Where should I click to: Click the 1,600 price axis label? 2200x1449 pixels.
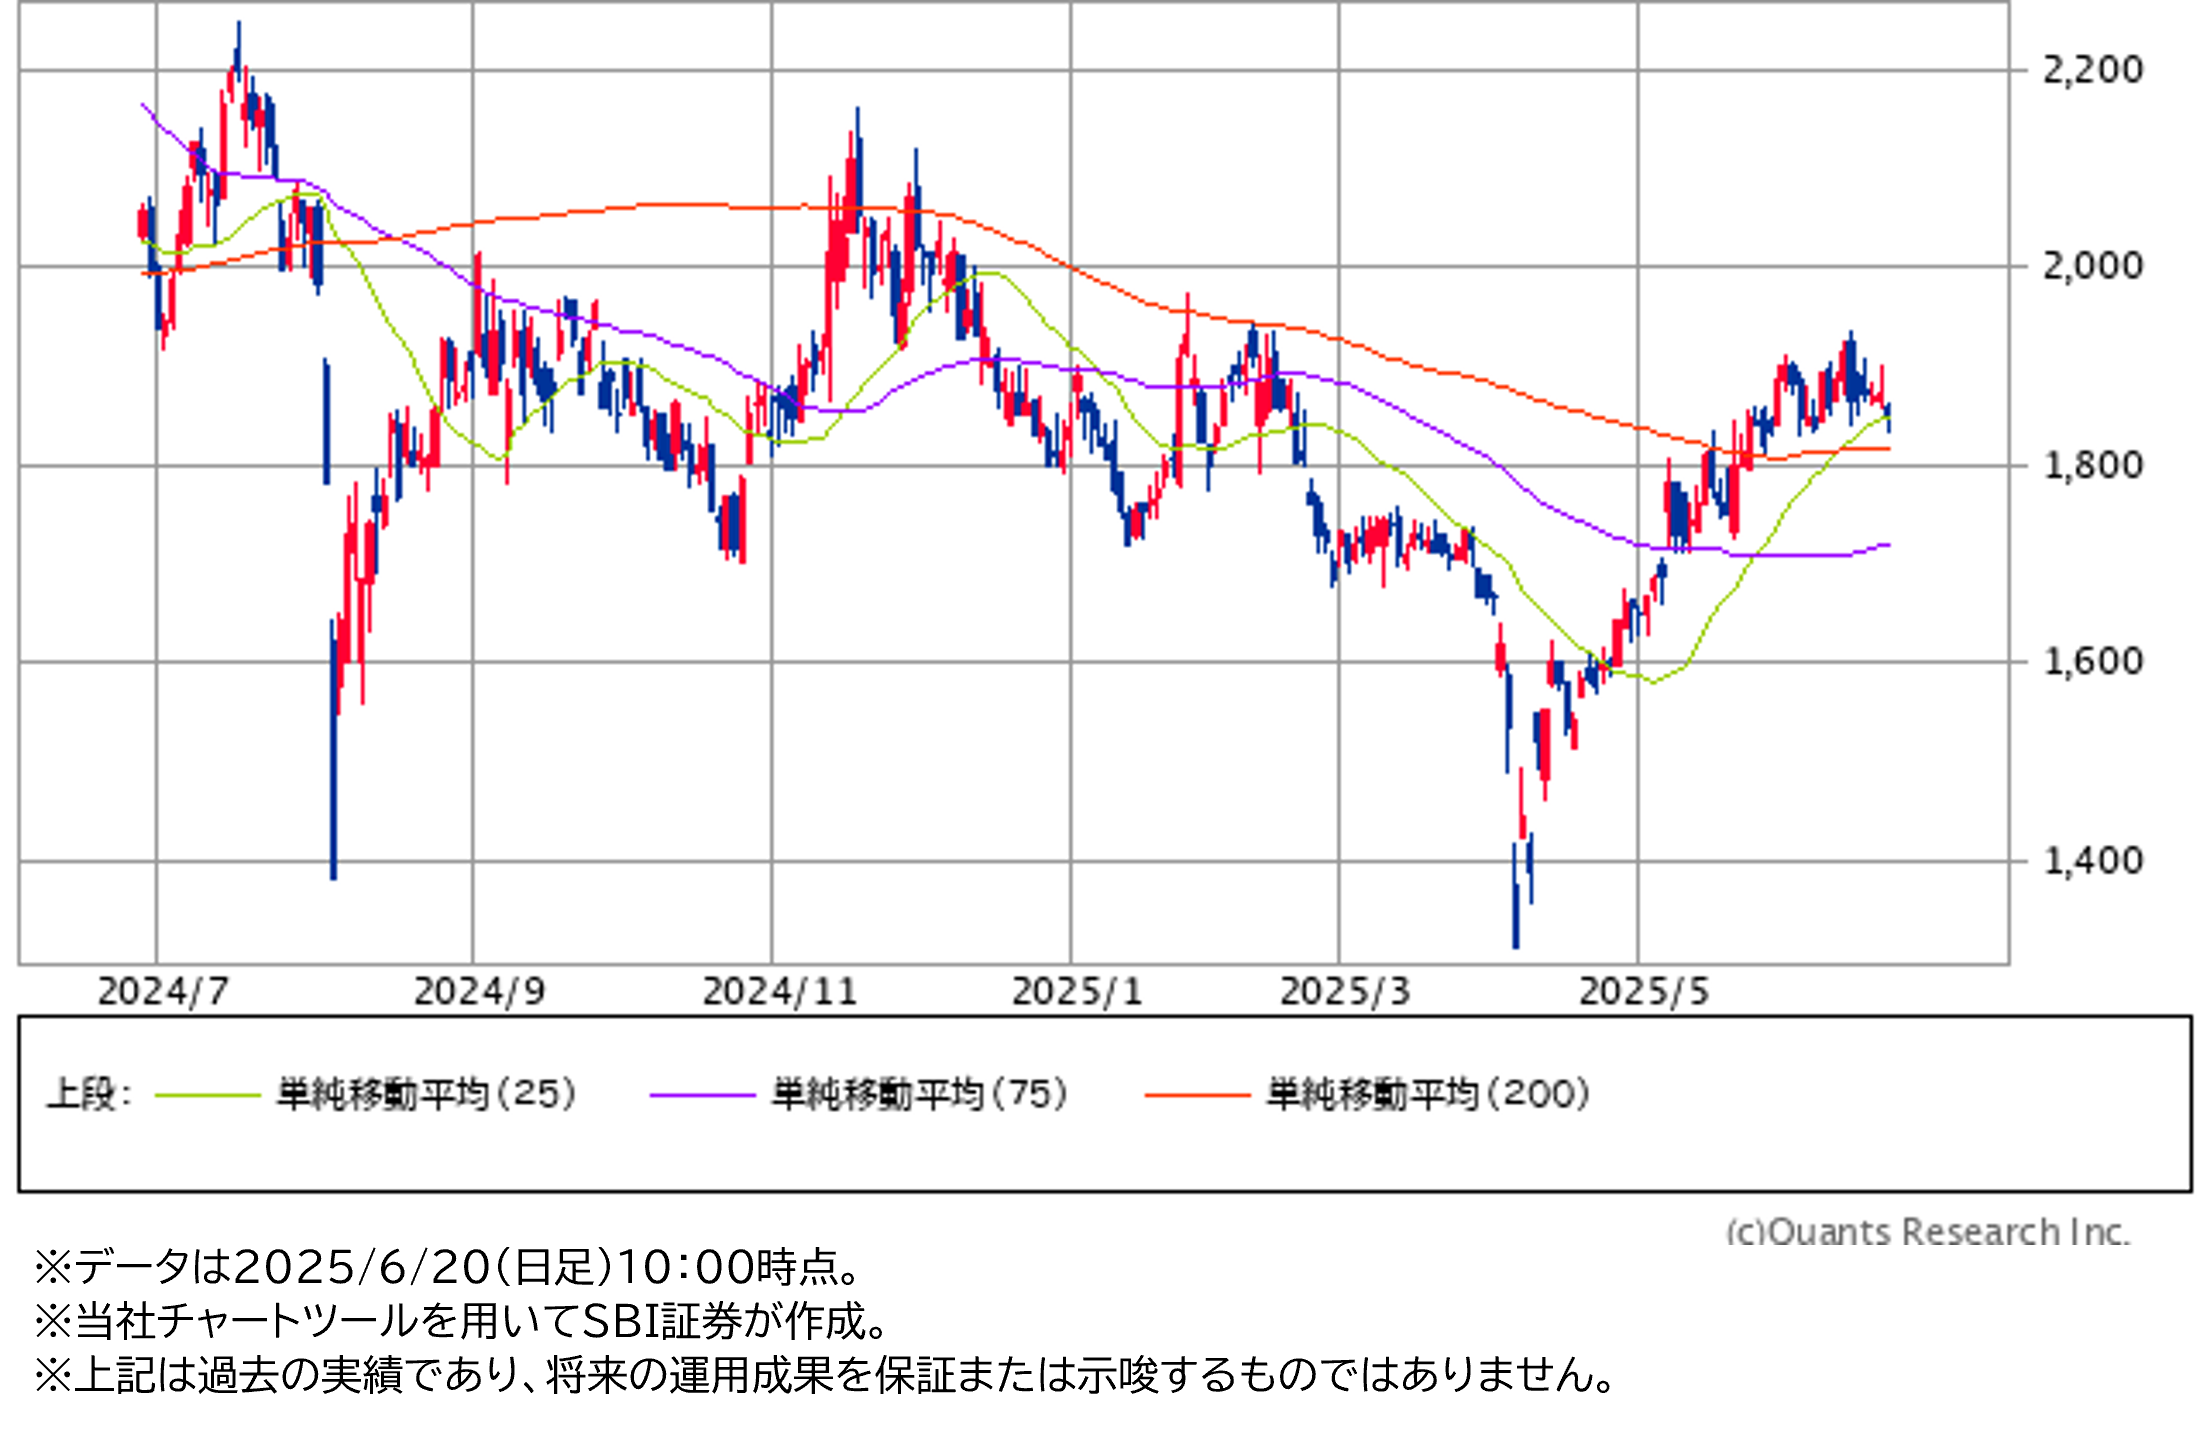(x=2092, y=661)
